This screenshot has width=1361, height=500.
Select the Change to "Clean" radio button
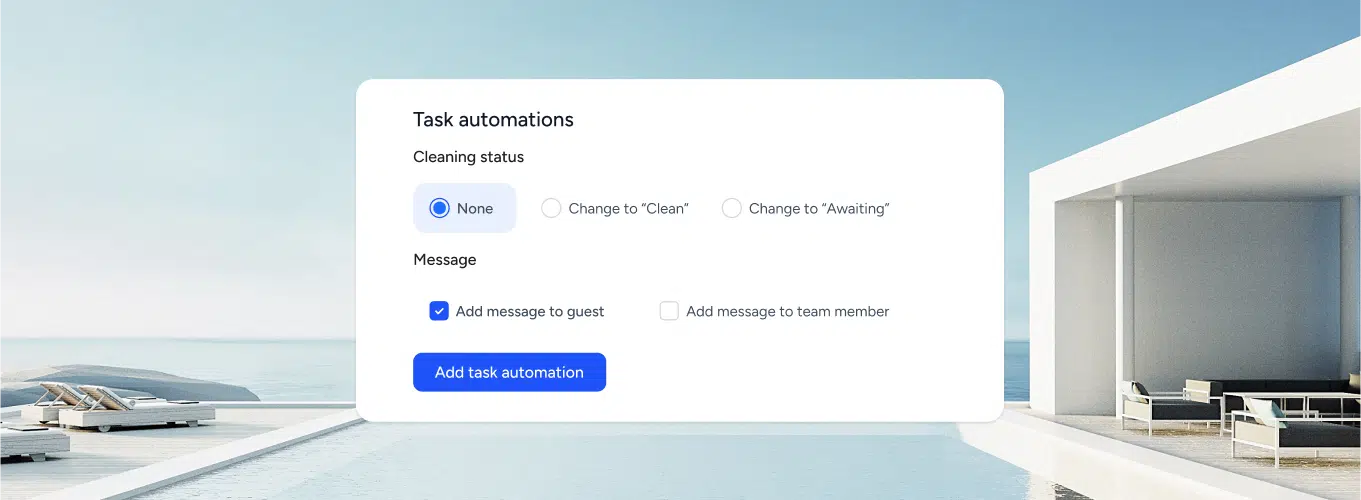coord(551,208)
